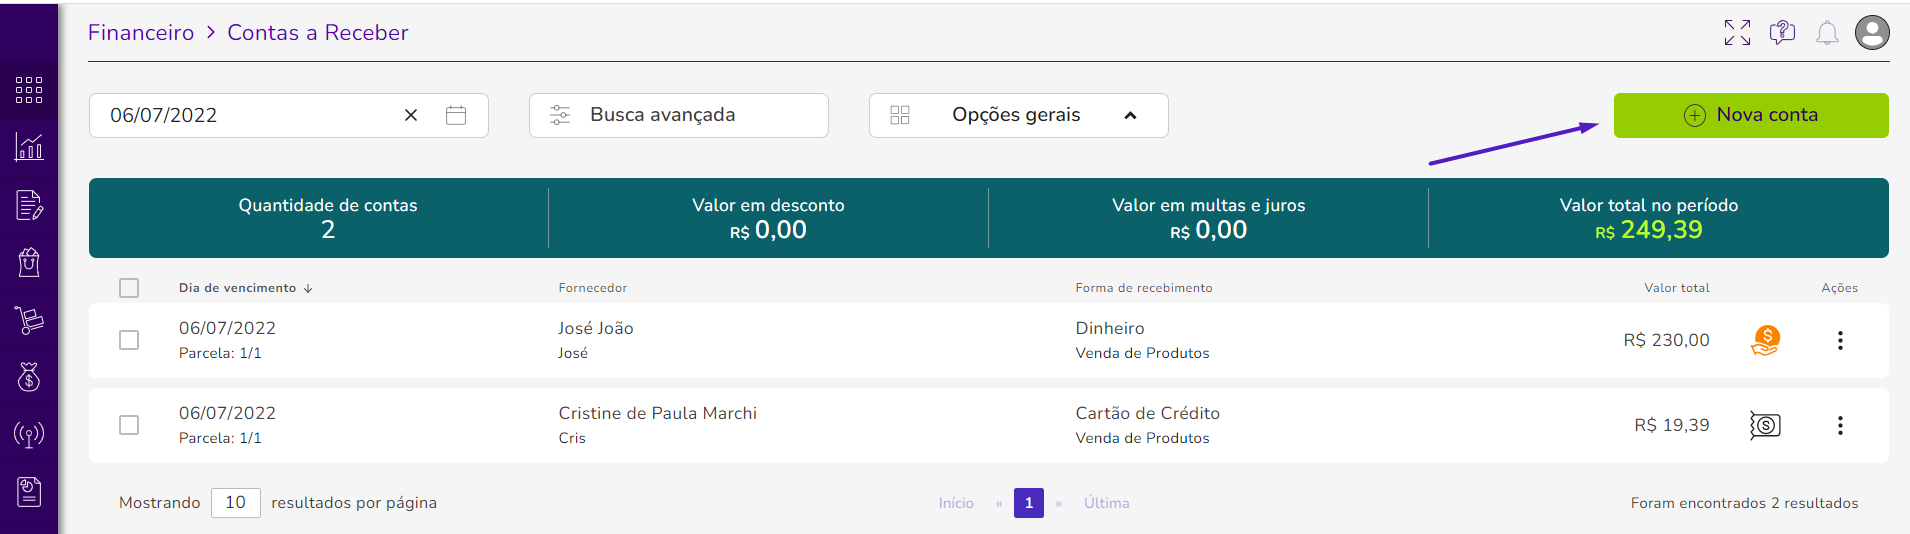Open user profile avatar

point(1872,32)
